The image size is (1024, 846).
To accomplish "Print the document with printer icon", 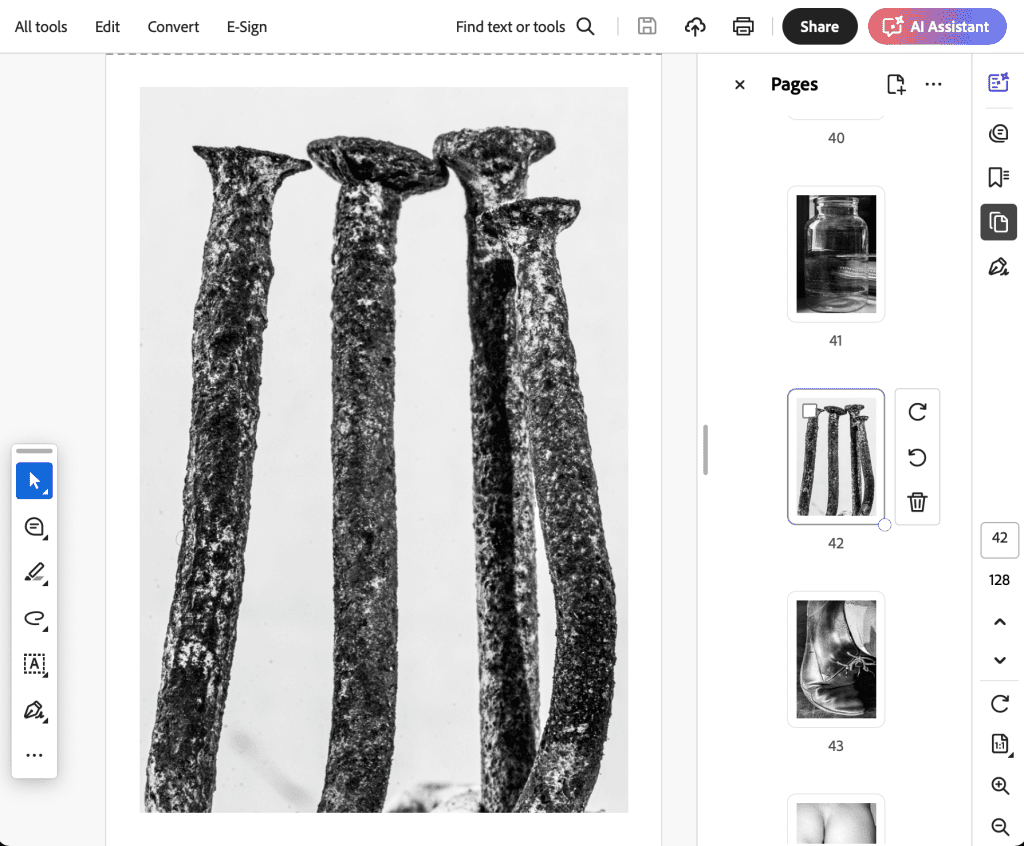I will (x=743, y=27).
